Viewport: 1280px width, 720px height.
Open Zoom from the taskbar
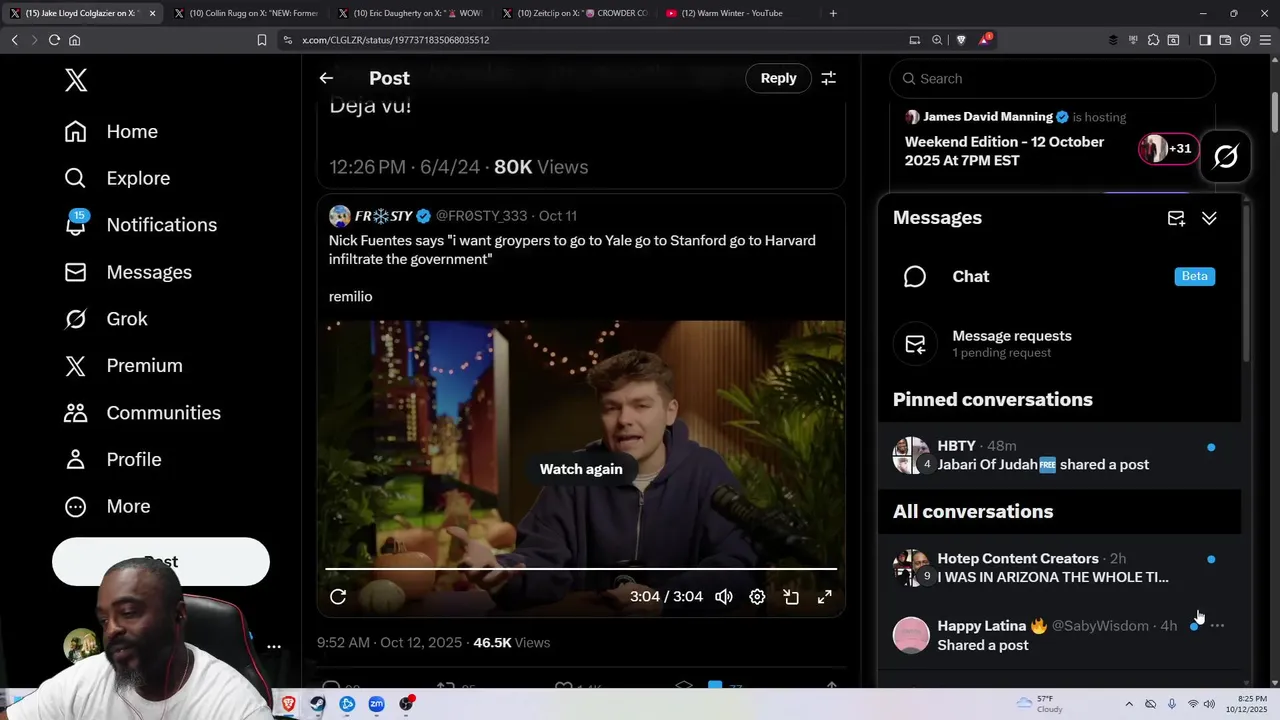[x=376, y=704]
